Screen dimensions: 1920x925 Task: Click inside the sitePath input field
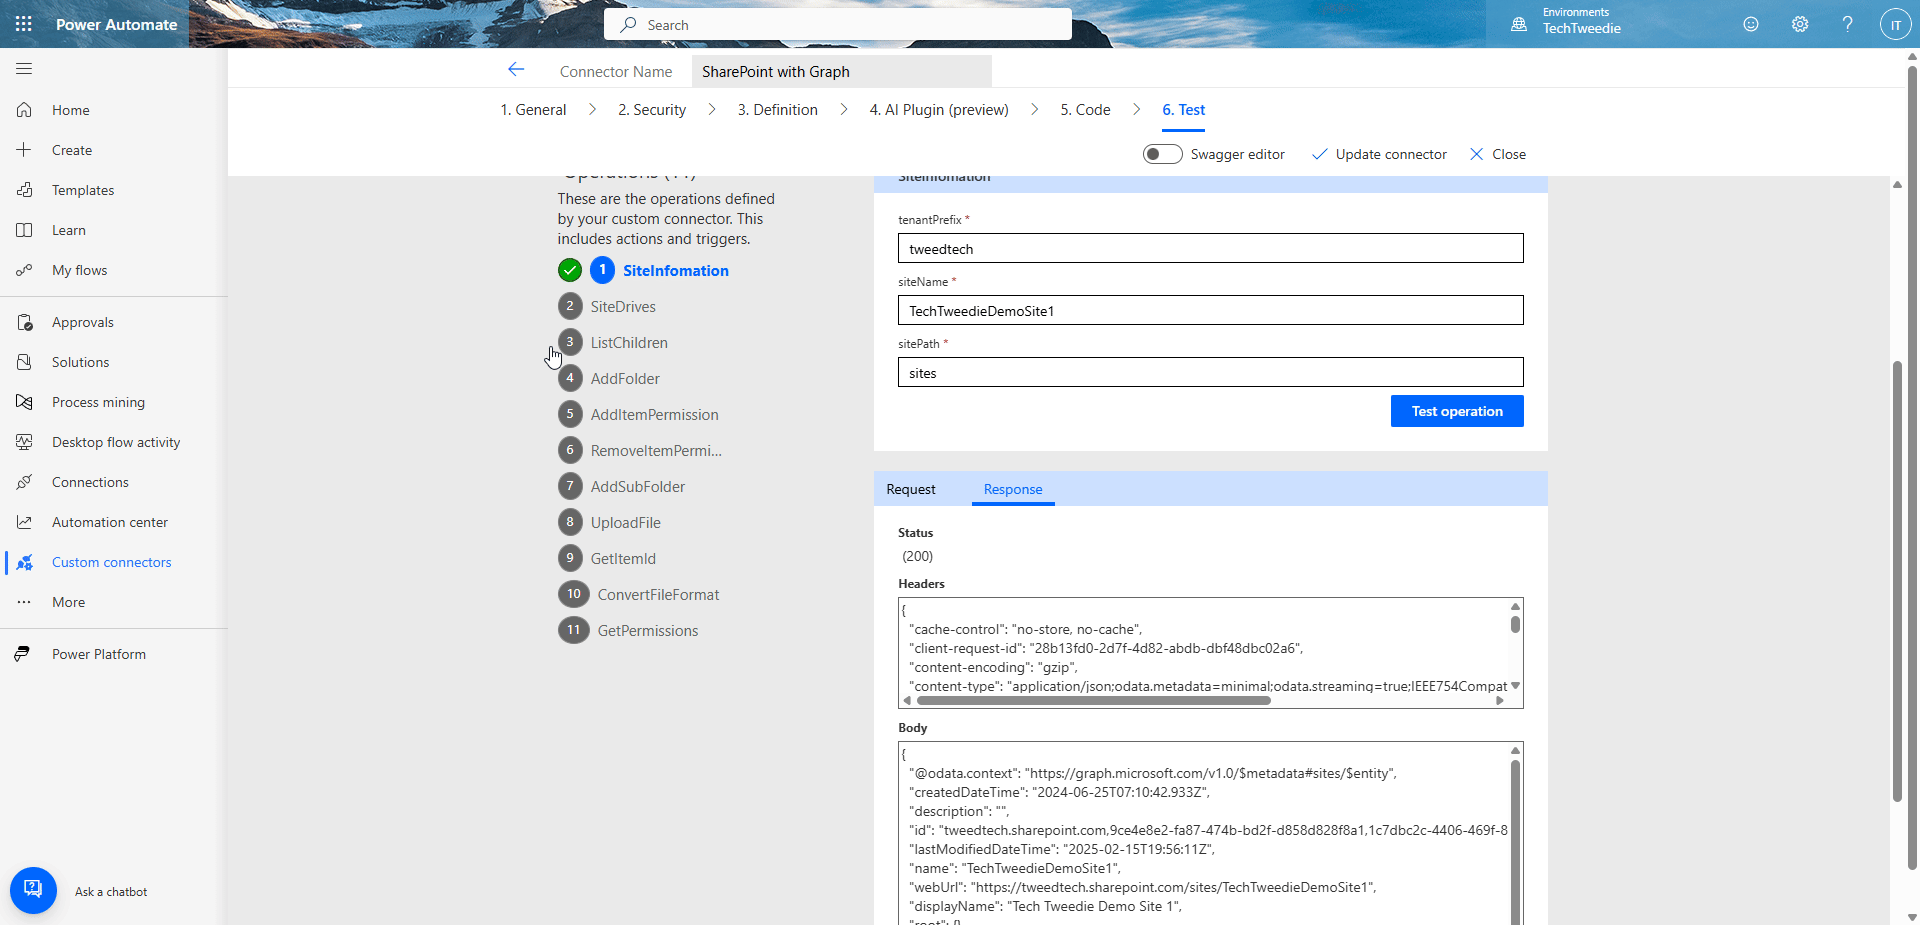point(1210,372)
